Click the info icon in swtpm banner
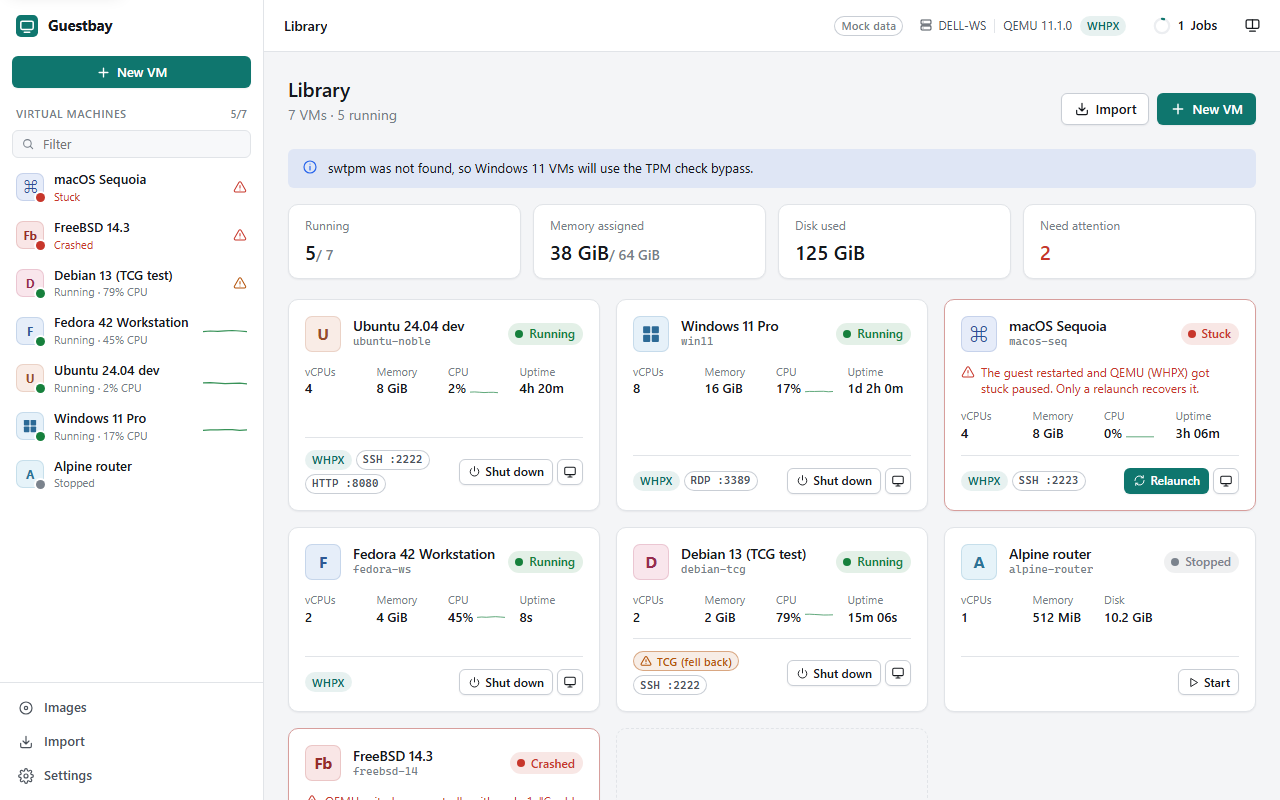Screen dimensions: 1280x800 pos(310,168)
